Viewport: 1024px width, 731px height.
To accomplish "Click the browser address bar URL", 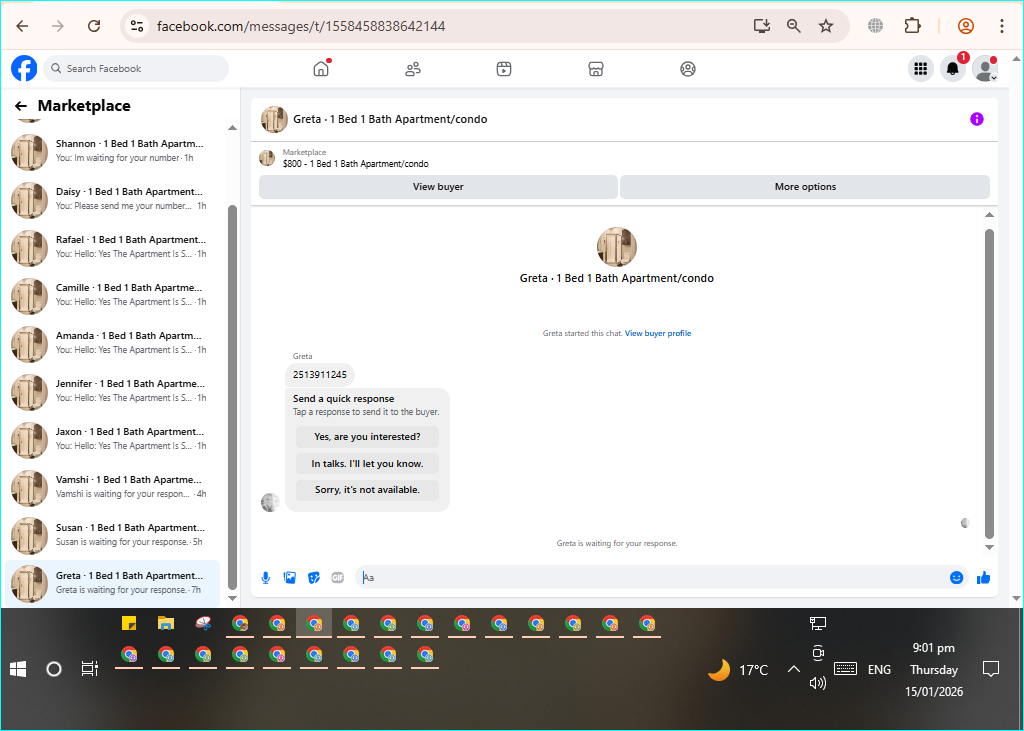I will 301,26.
